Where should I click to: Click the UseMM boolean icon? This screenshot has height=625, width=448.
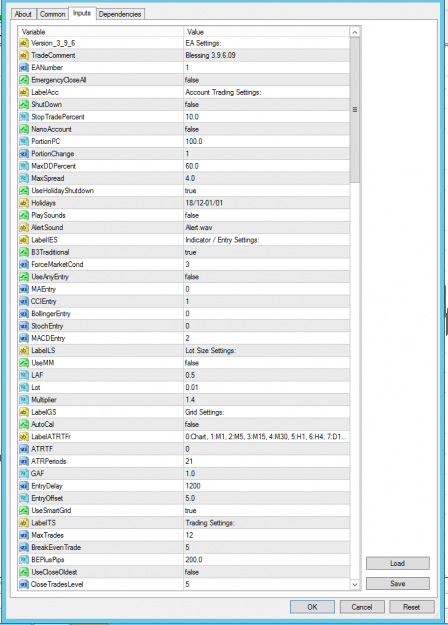pos(24,363)
